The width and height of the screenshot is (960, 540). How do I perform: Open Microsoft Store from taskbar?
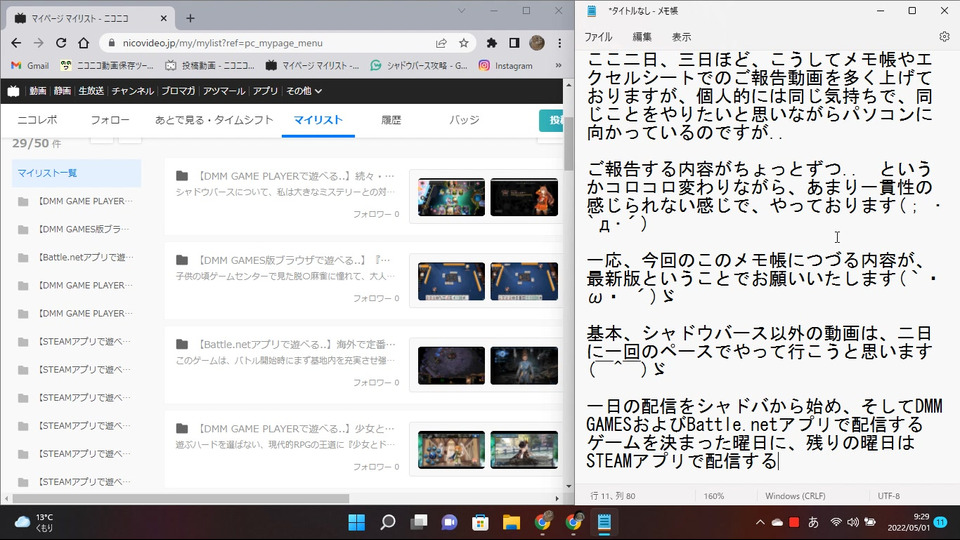[480, 522]
